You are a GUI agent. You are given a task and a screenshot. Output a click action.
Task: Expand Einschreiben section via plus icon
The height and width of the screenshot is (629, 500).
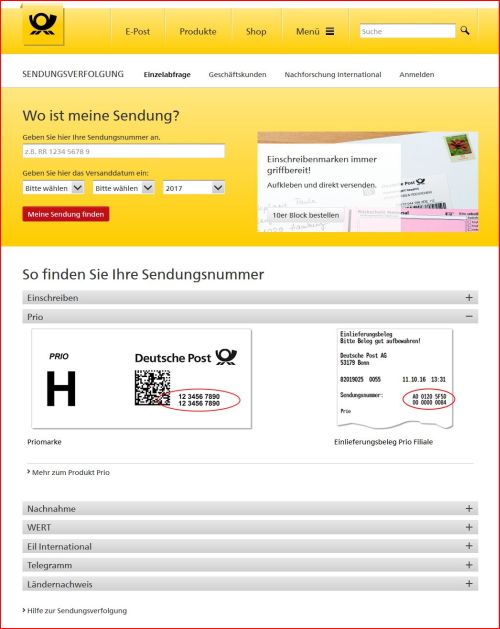coord(469,298)
